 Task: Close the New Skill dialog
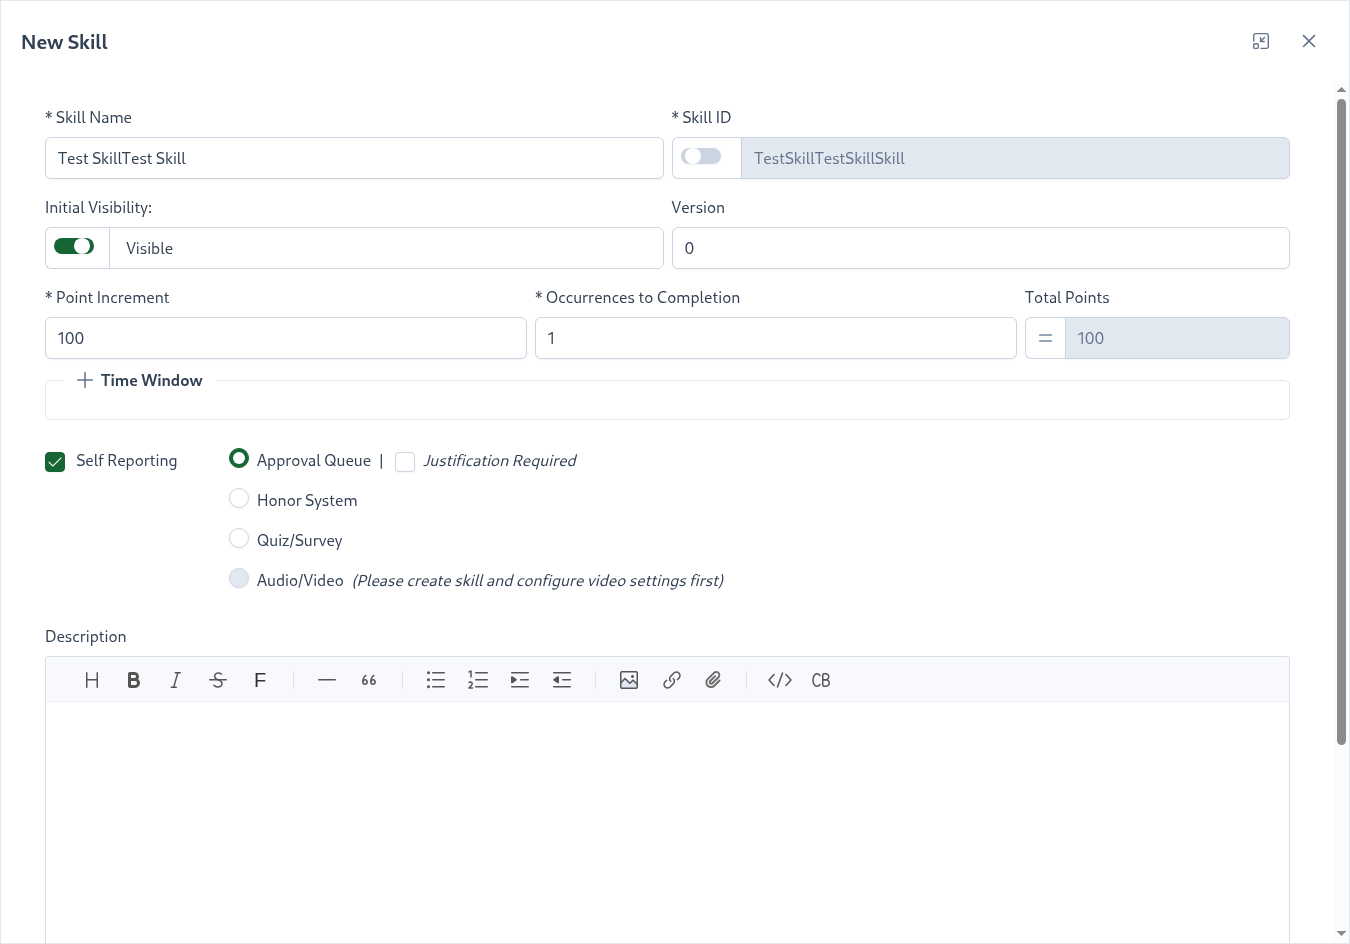tap(1309, 41)
